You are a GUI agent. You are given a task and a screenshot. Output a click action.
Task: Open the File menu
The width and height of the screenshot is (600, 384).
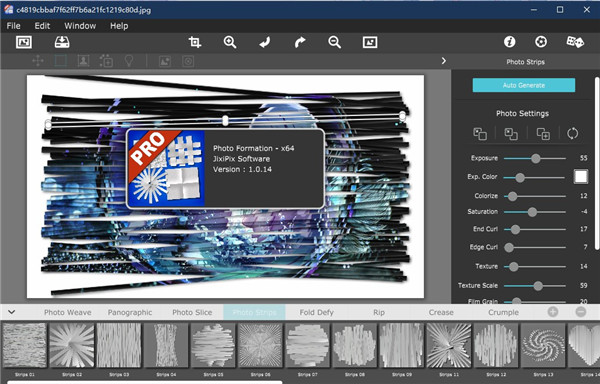[13, 26]
